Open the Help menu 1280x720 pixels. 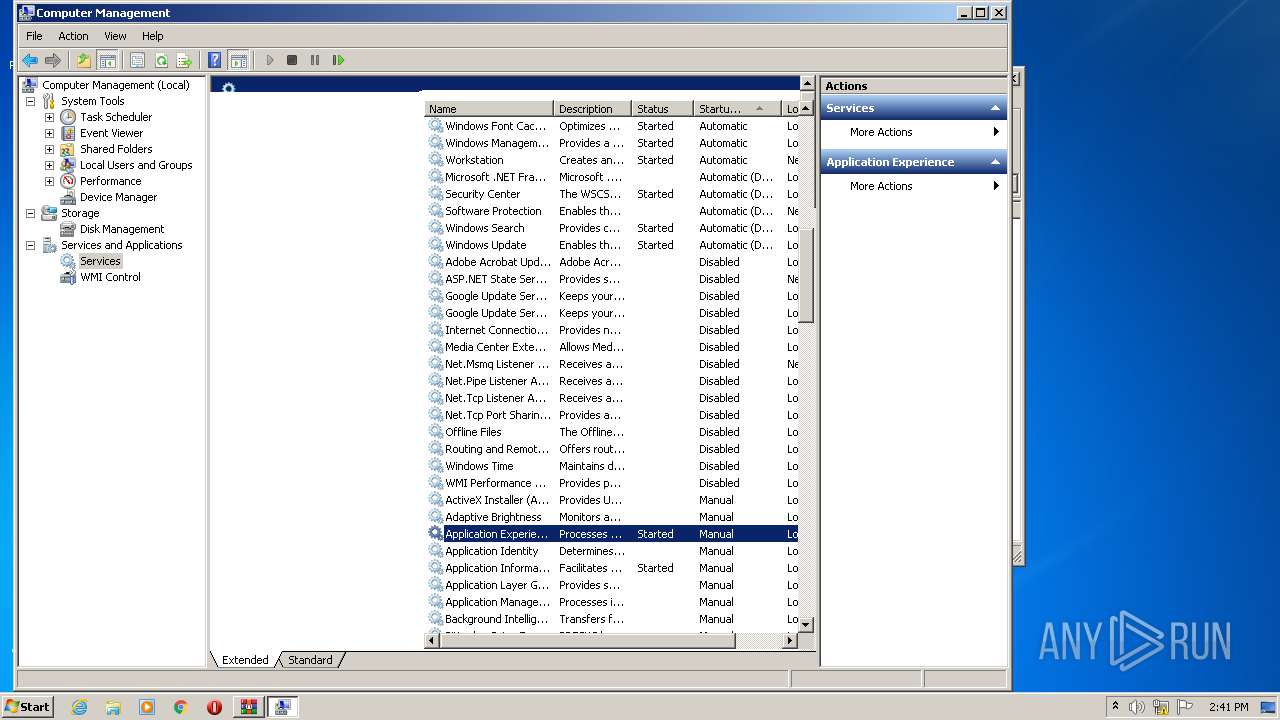(x=152, y=36)
